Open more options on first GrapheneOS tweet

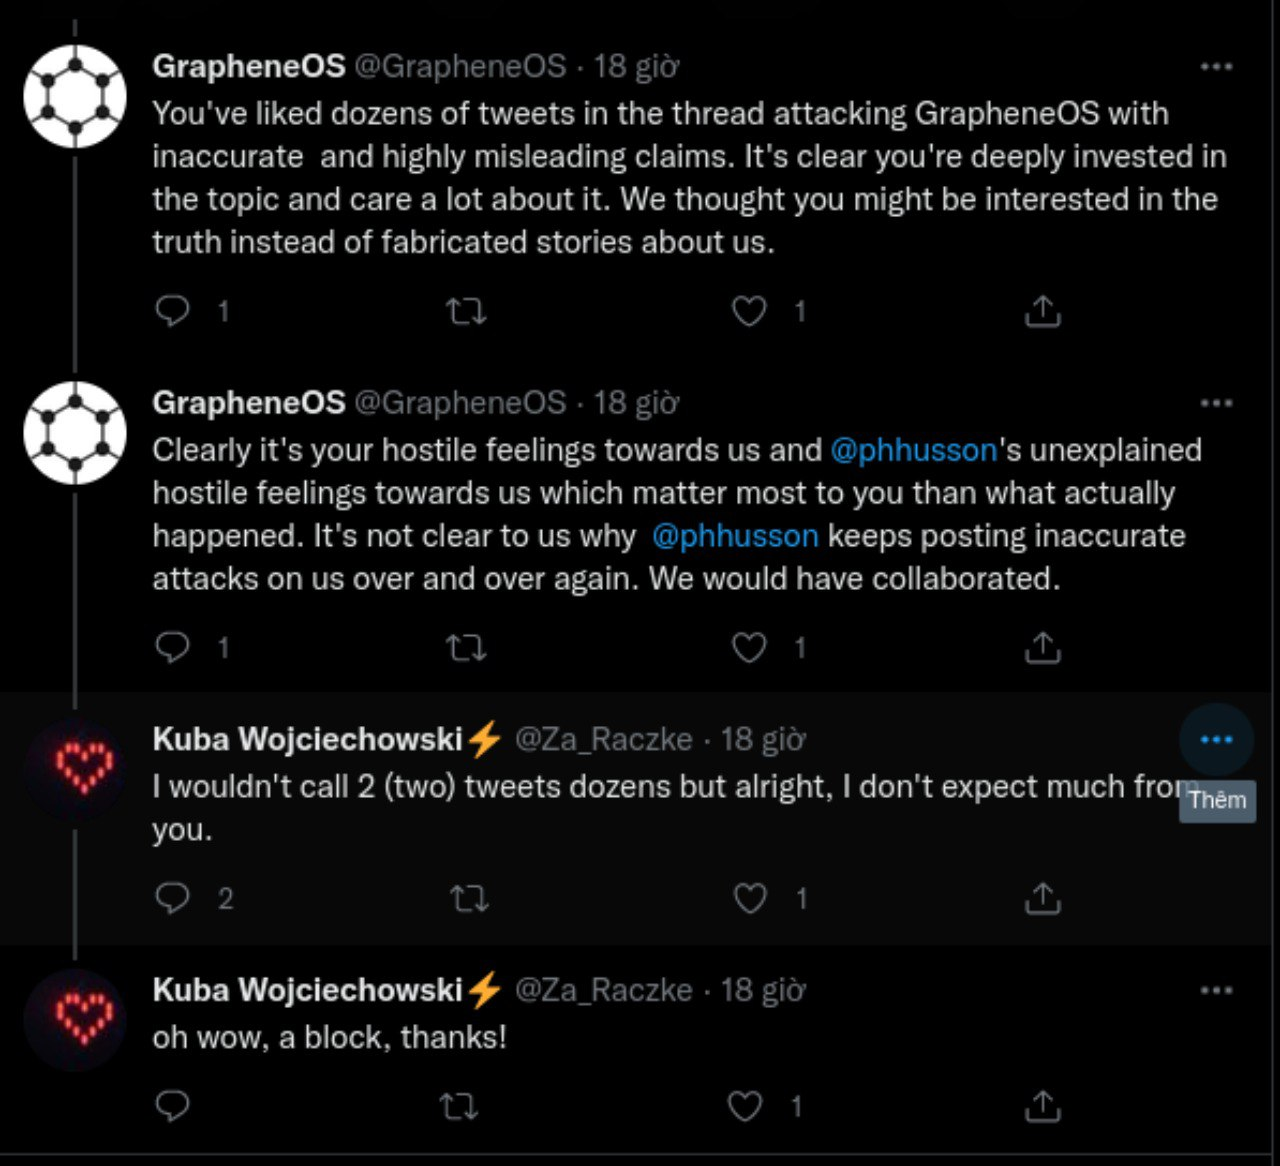[x=1215, y=67]
